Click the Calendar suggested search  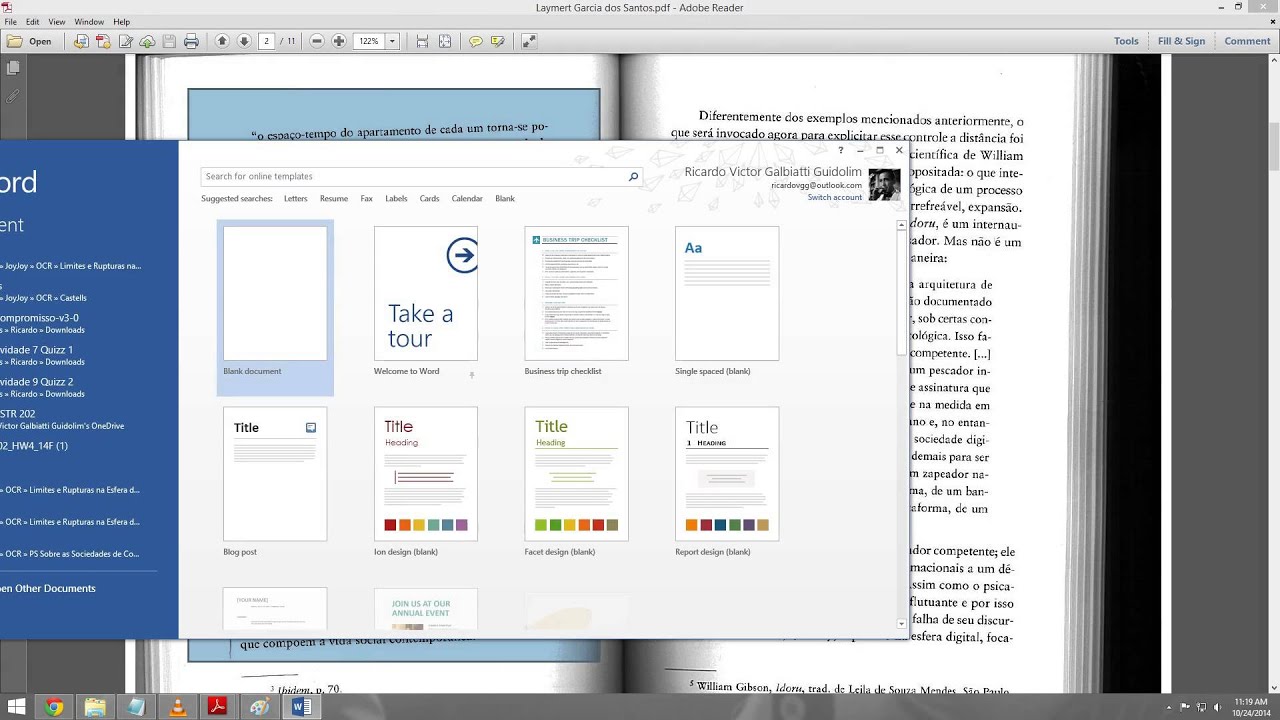[467, 198]
